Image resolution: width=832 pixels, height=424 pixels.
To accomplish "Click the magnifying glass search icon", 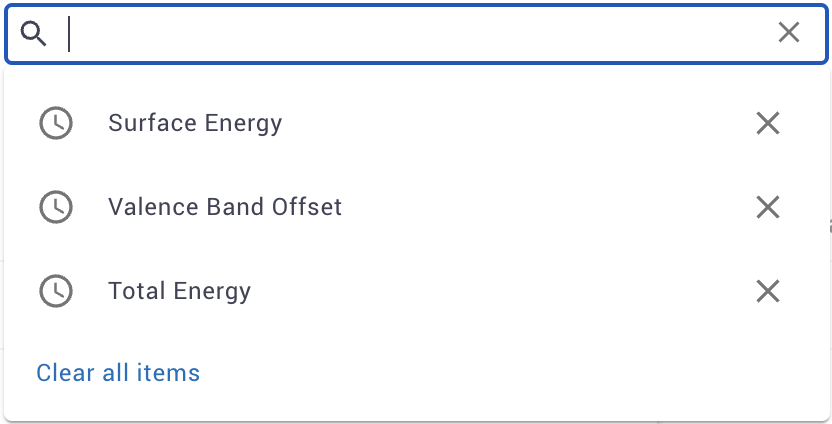I will (34, 34).
